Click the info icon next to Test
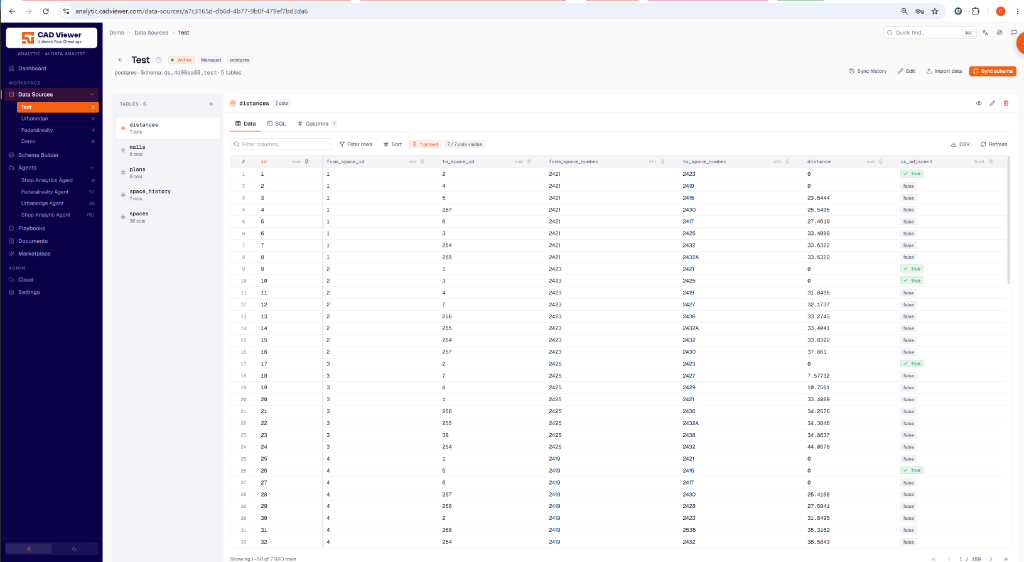1024x562 pixels. coord(159,60)
